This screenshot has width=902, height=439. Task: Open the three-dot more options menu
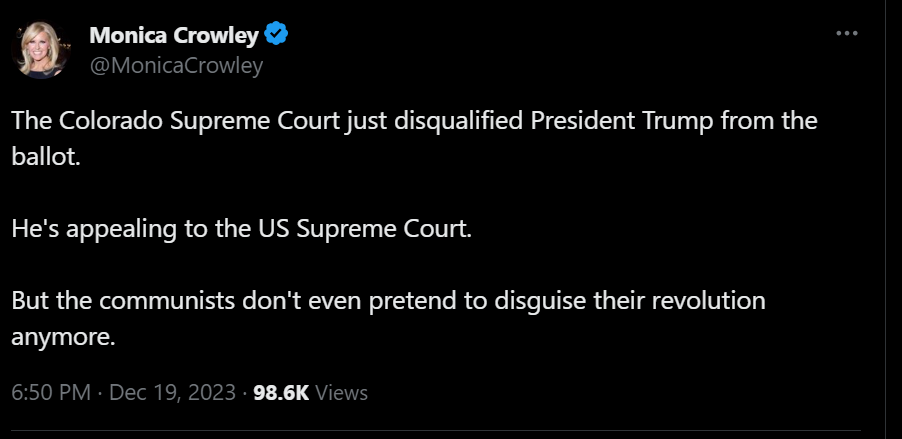click(x=847, y=33)
